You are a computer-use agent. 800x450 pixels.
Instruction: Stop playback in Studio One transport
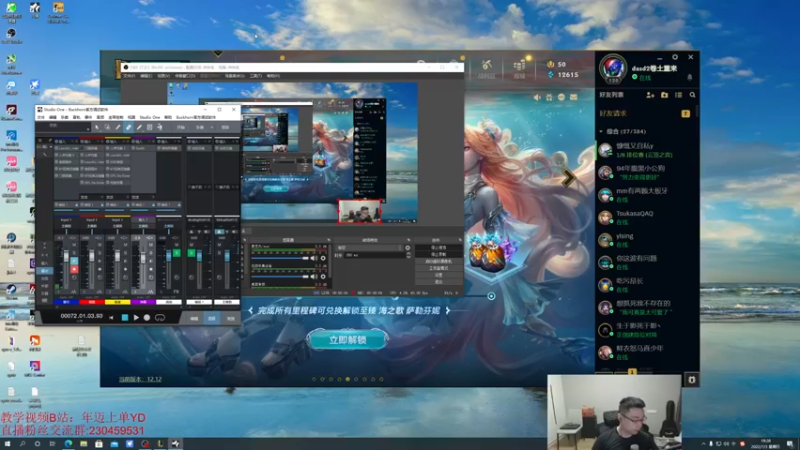(x=124, y=317)
